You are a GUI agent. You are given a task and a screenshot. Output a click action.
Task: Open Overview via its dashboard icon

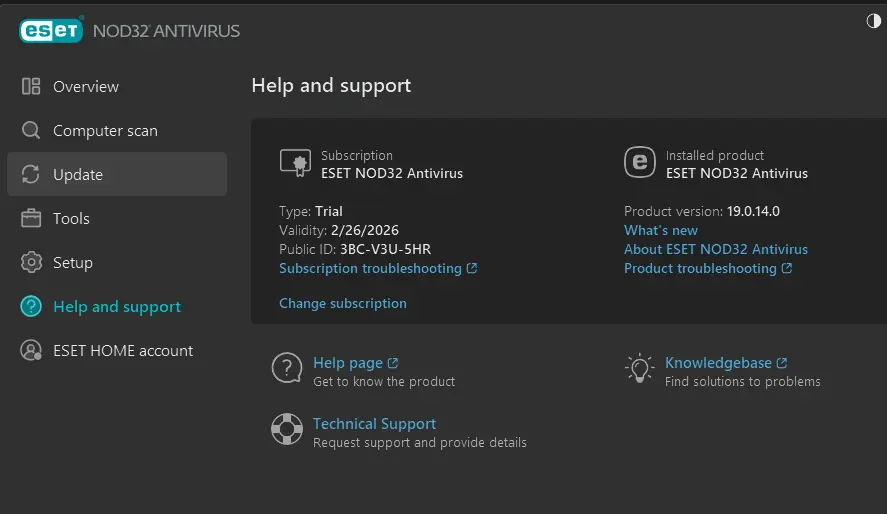31,87
